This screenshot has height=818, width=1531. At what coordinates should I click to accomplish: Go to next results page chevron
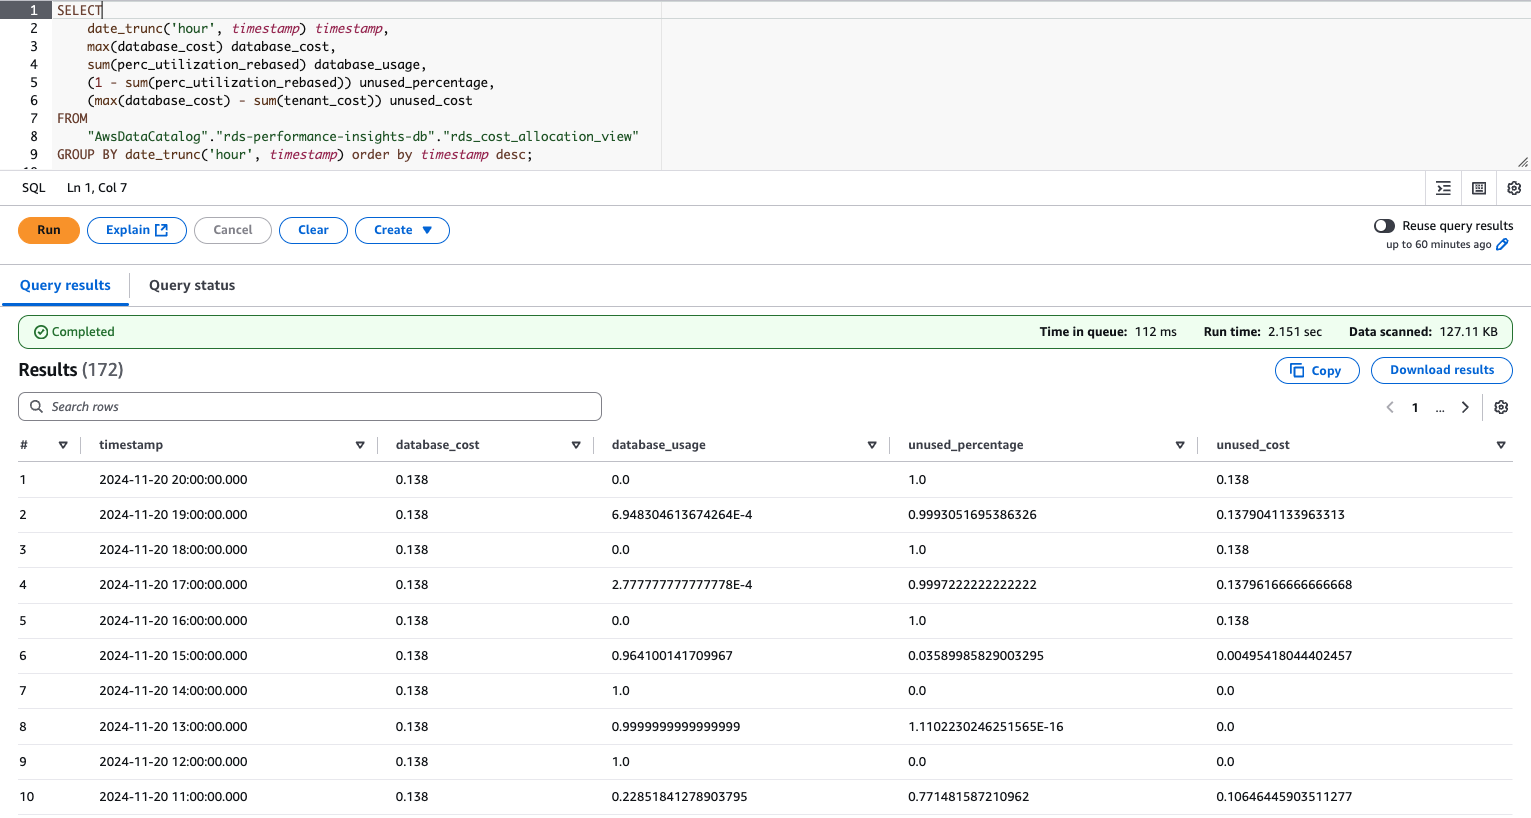click(1464, 407)
